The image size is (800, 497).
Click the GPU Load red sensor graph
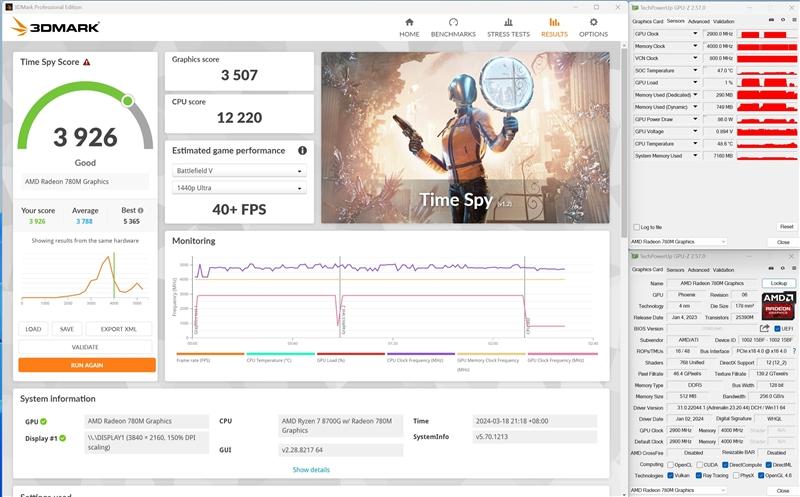[x=764, y=82]
